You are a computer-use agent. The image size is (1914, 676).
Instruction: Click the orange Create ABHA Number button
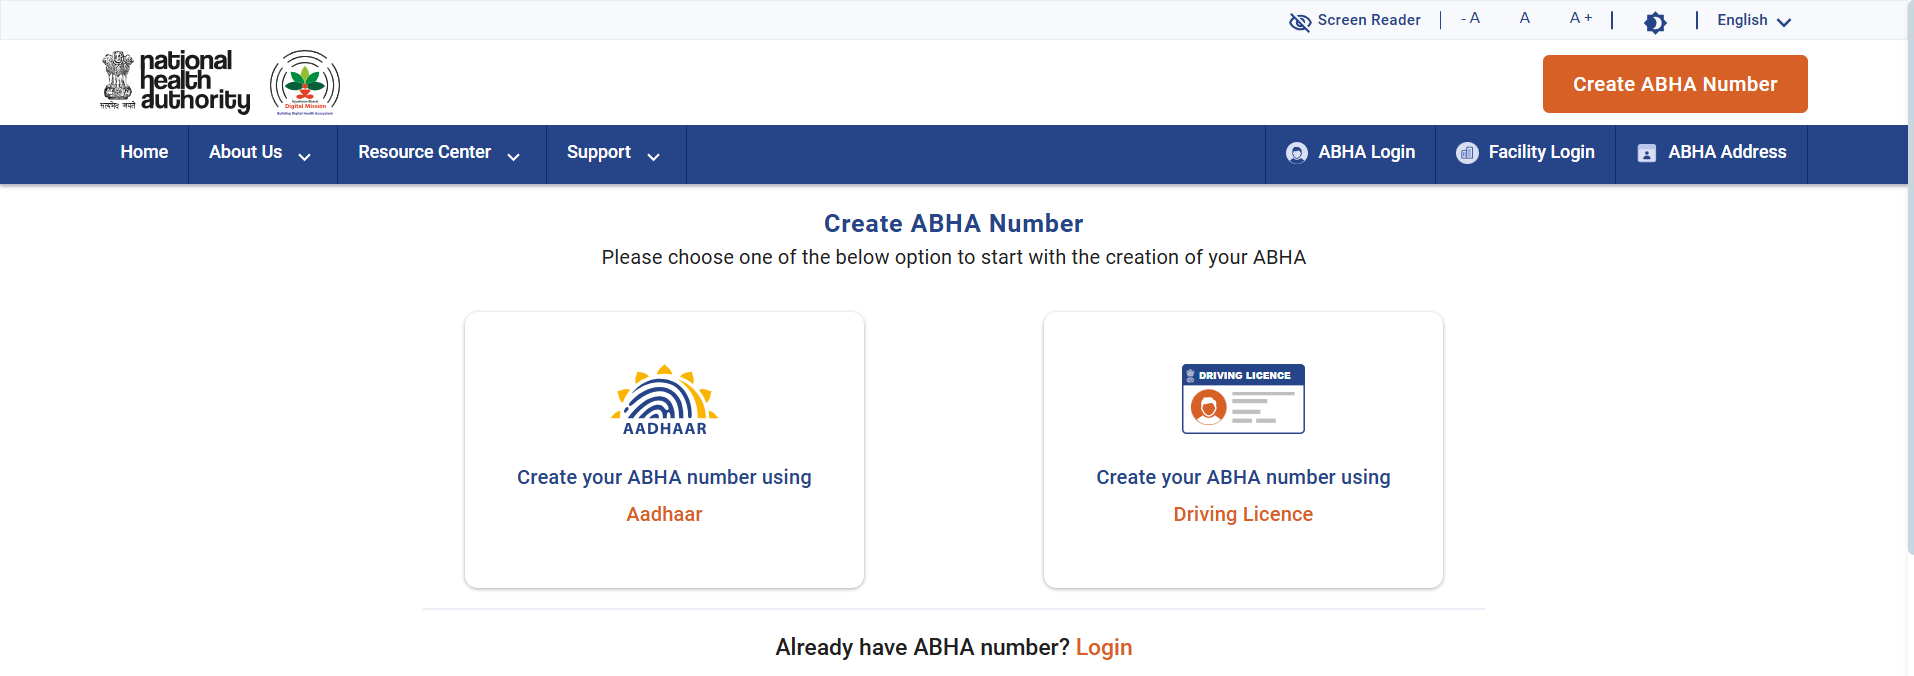(x=1675, y=84)
